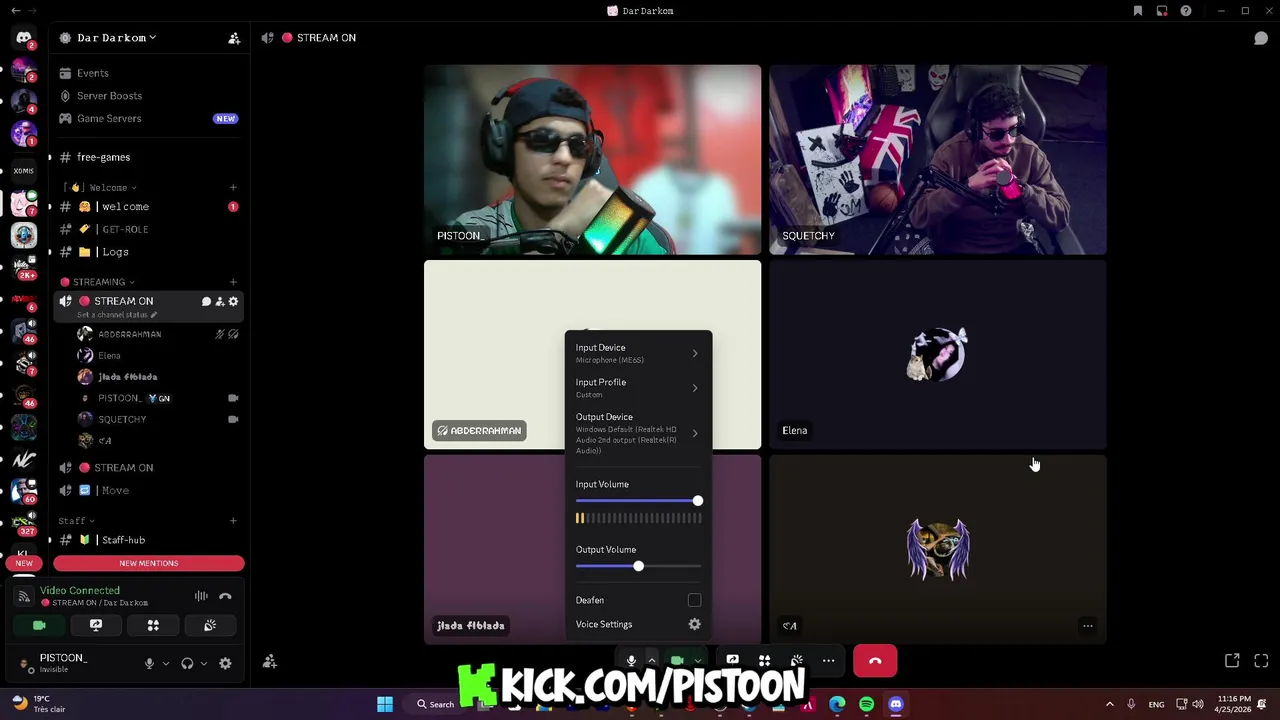This screenshot has width=1280, height=720.
Task: Adjust the Input Volume slider
Action: [x=638, y=501]
